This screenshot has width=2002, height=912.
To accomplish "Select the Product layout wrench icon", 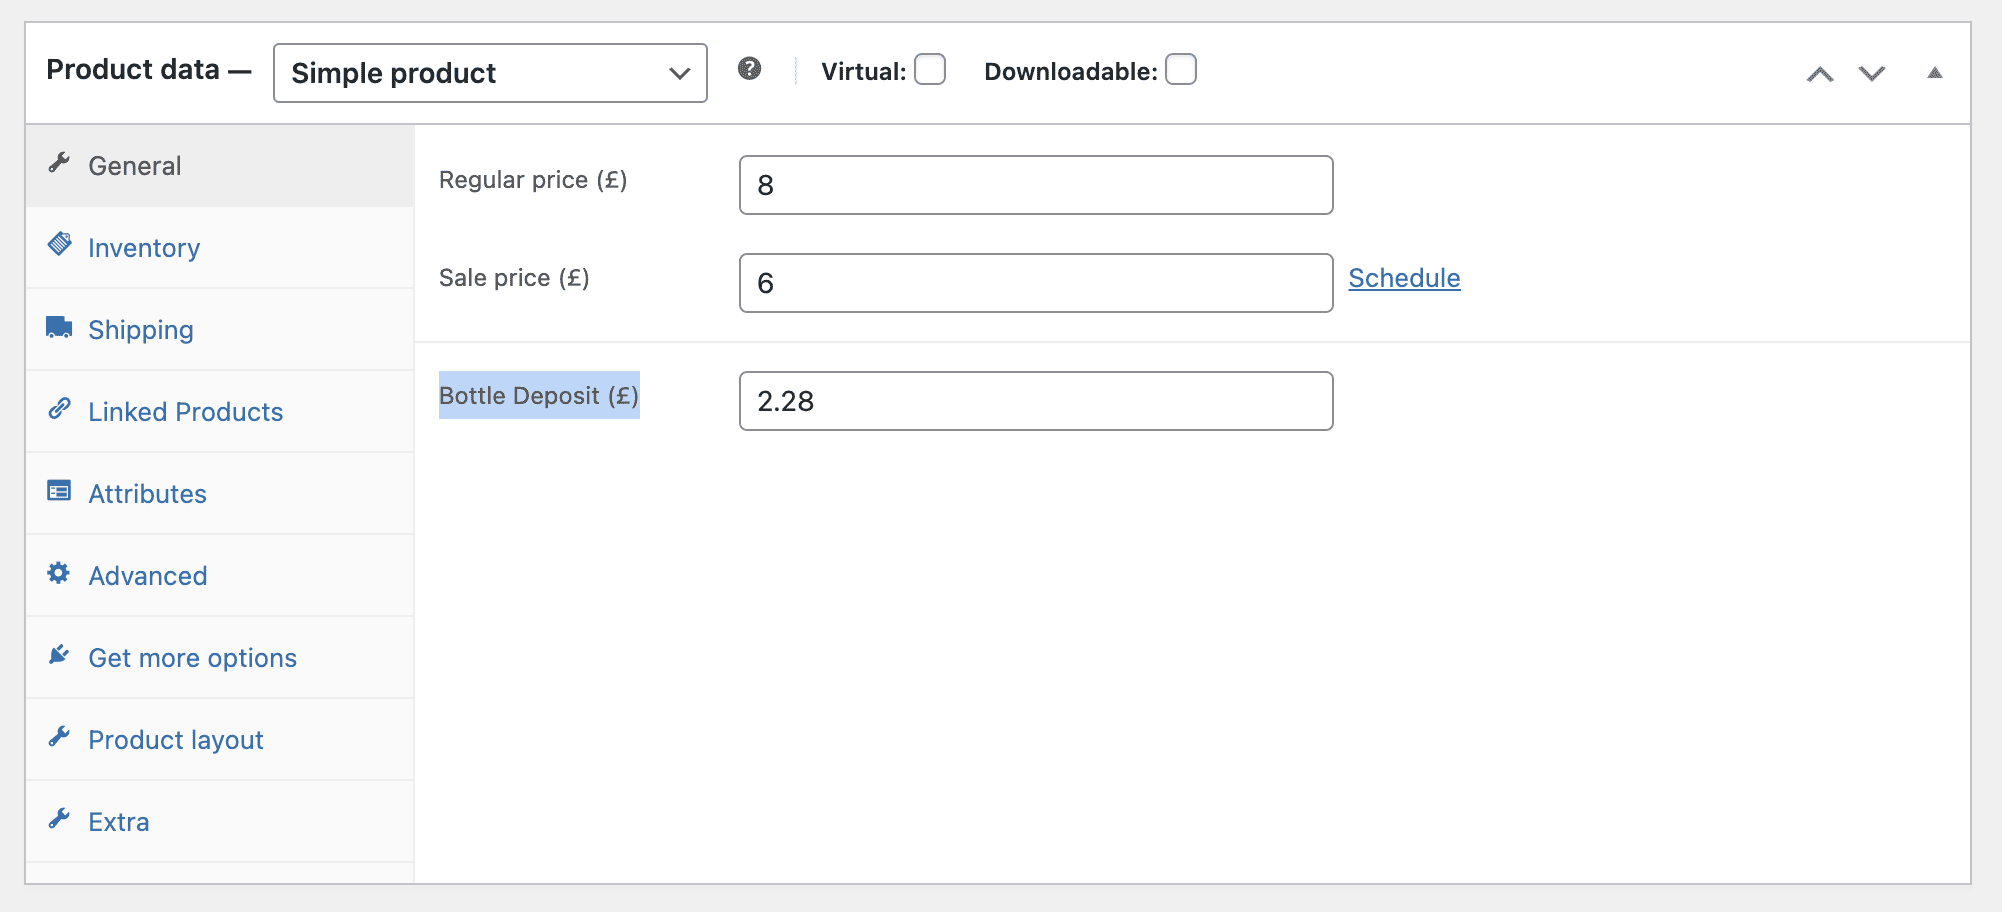I will pos(59,738).
